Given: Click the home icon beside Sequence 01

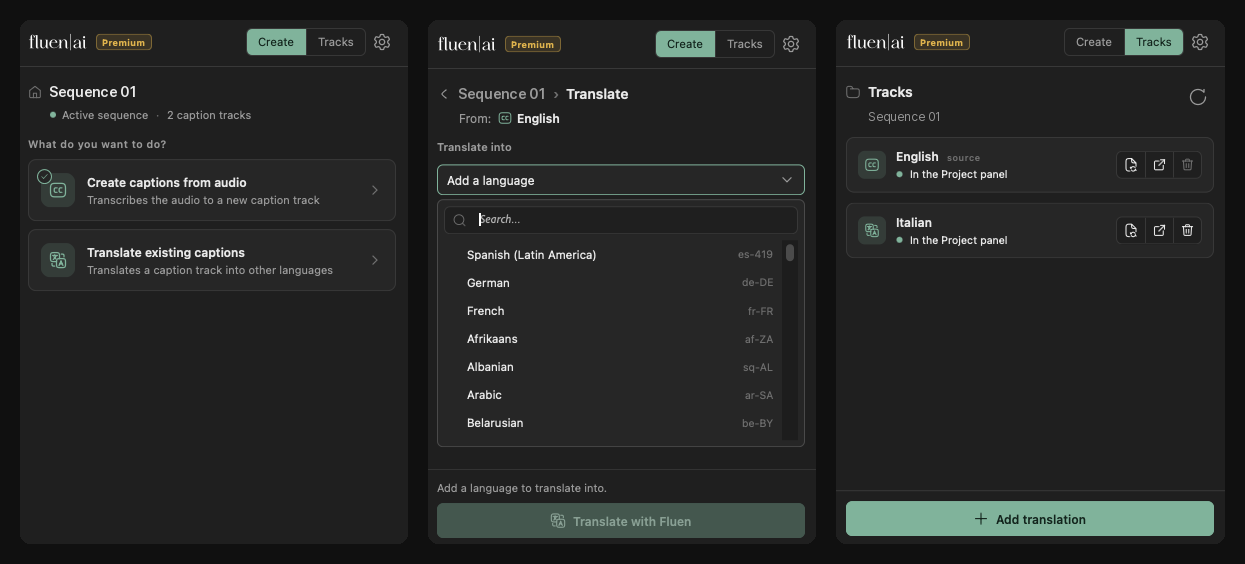Looking at the screenshot, I should 36,92.
